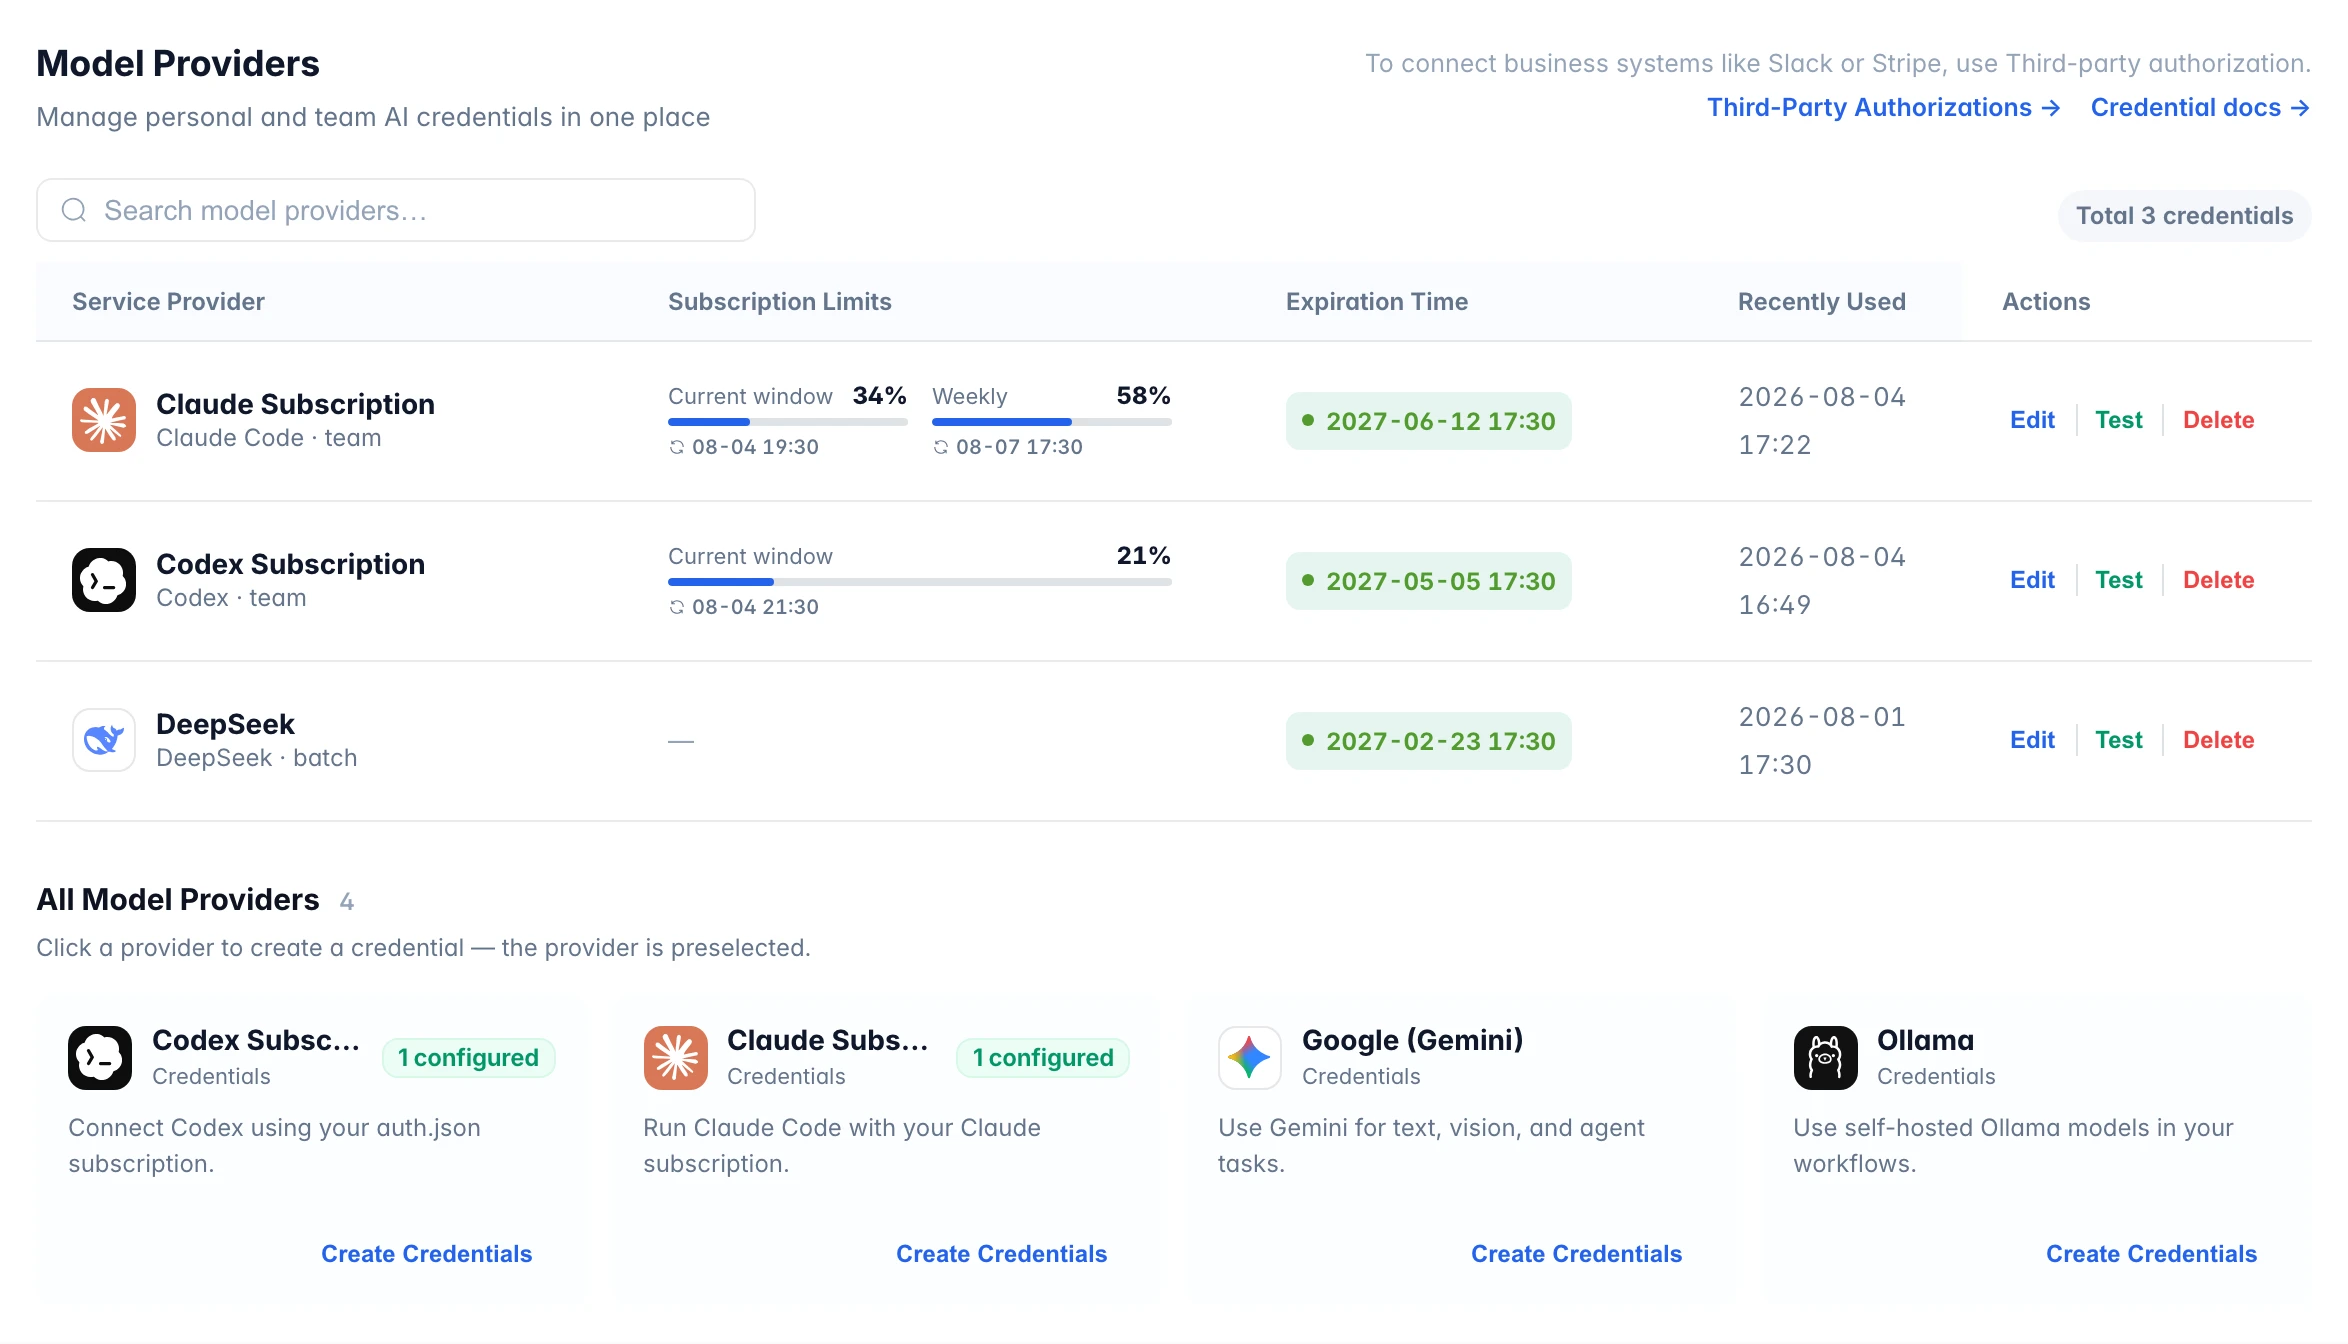Click refresh icon beside 08-04 19:30
The width and height of the screenshot is (2348, 1344).
pyautogui.click(x=677, y=447)
